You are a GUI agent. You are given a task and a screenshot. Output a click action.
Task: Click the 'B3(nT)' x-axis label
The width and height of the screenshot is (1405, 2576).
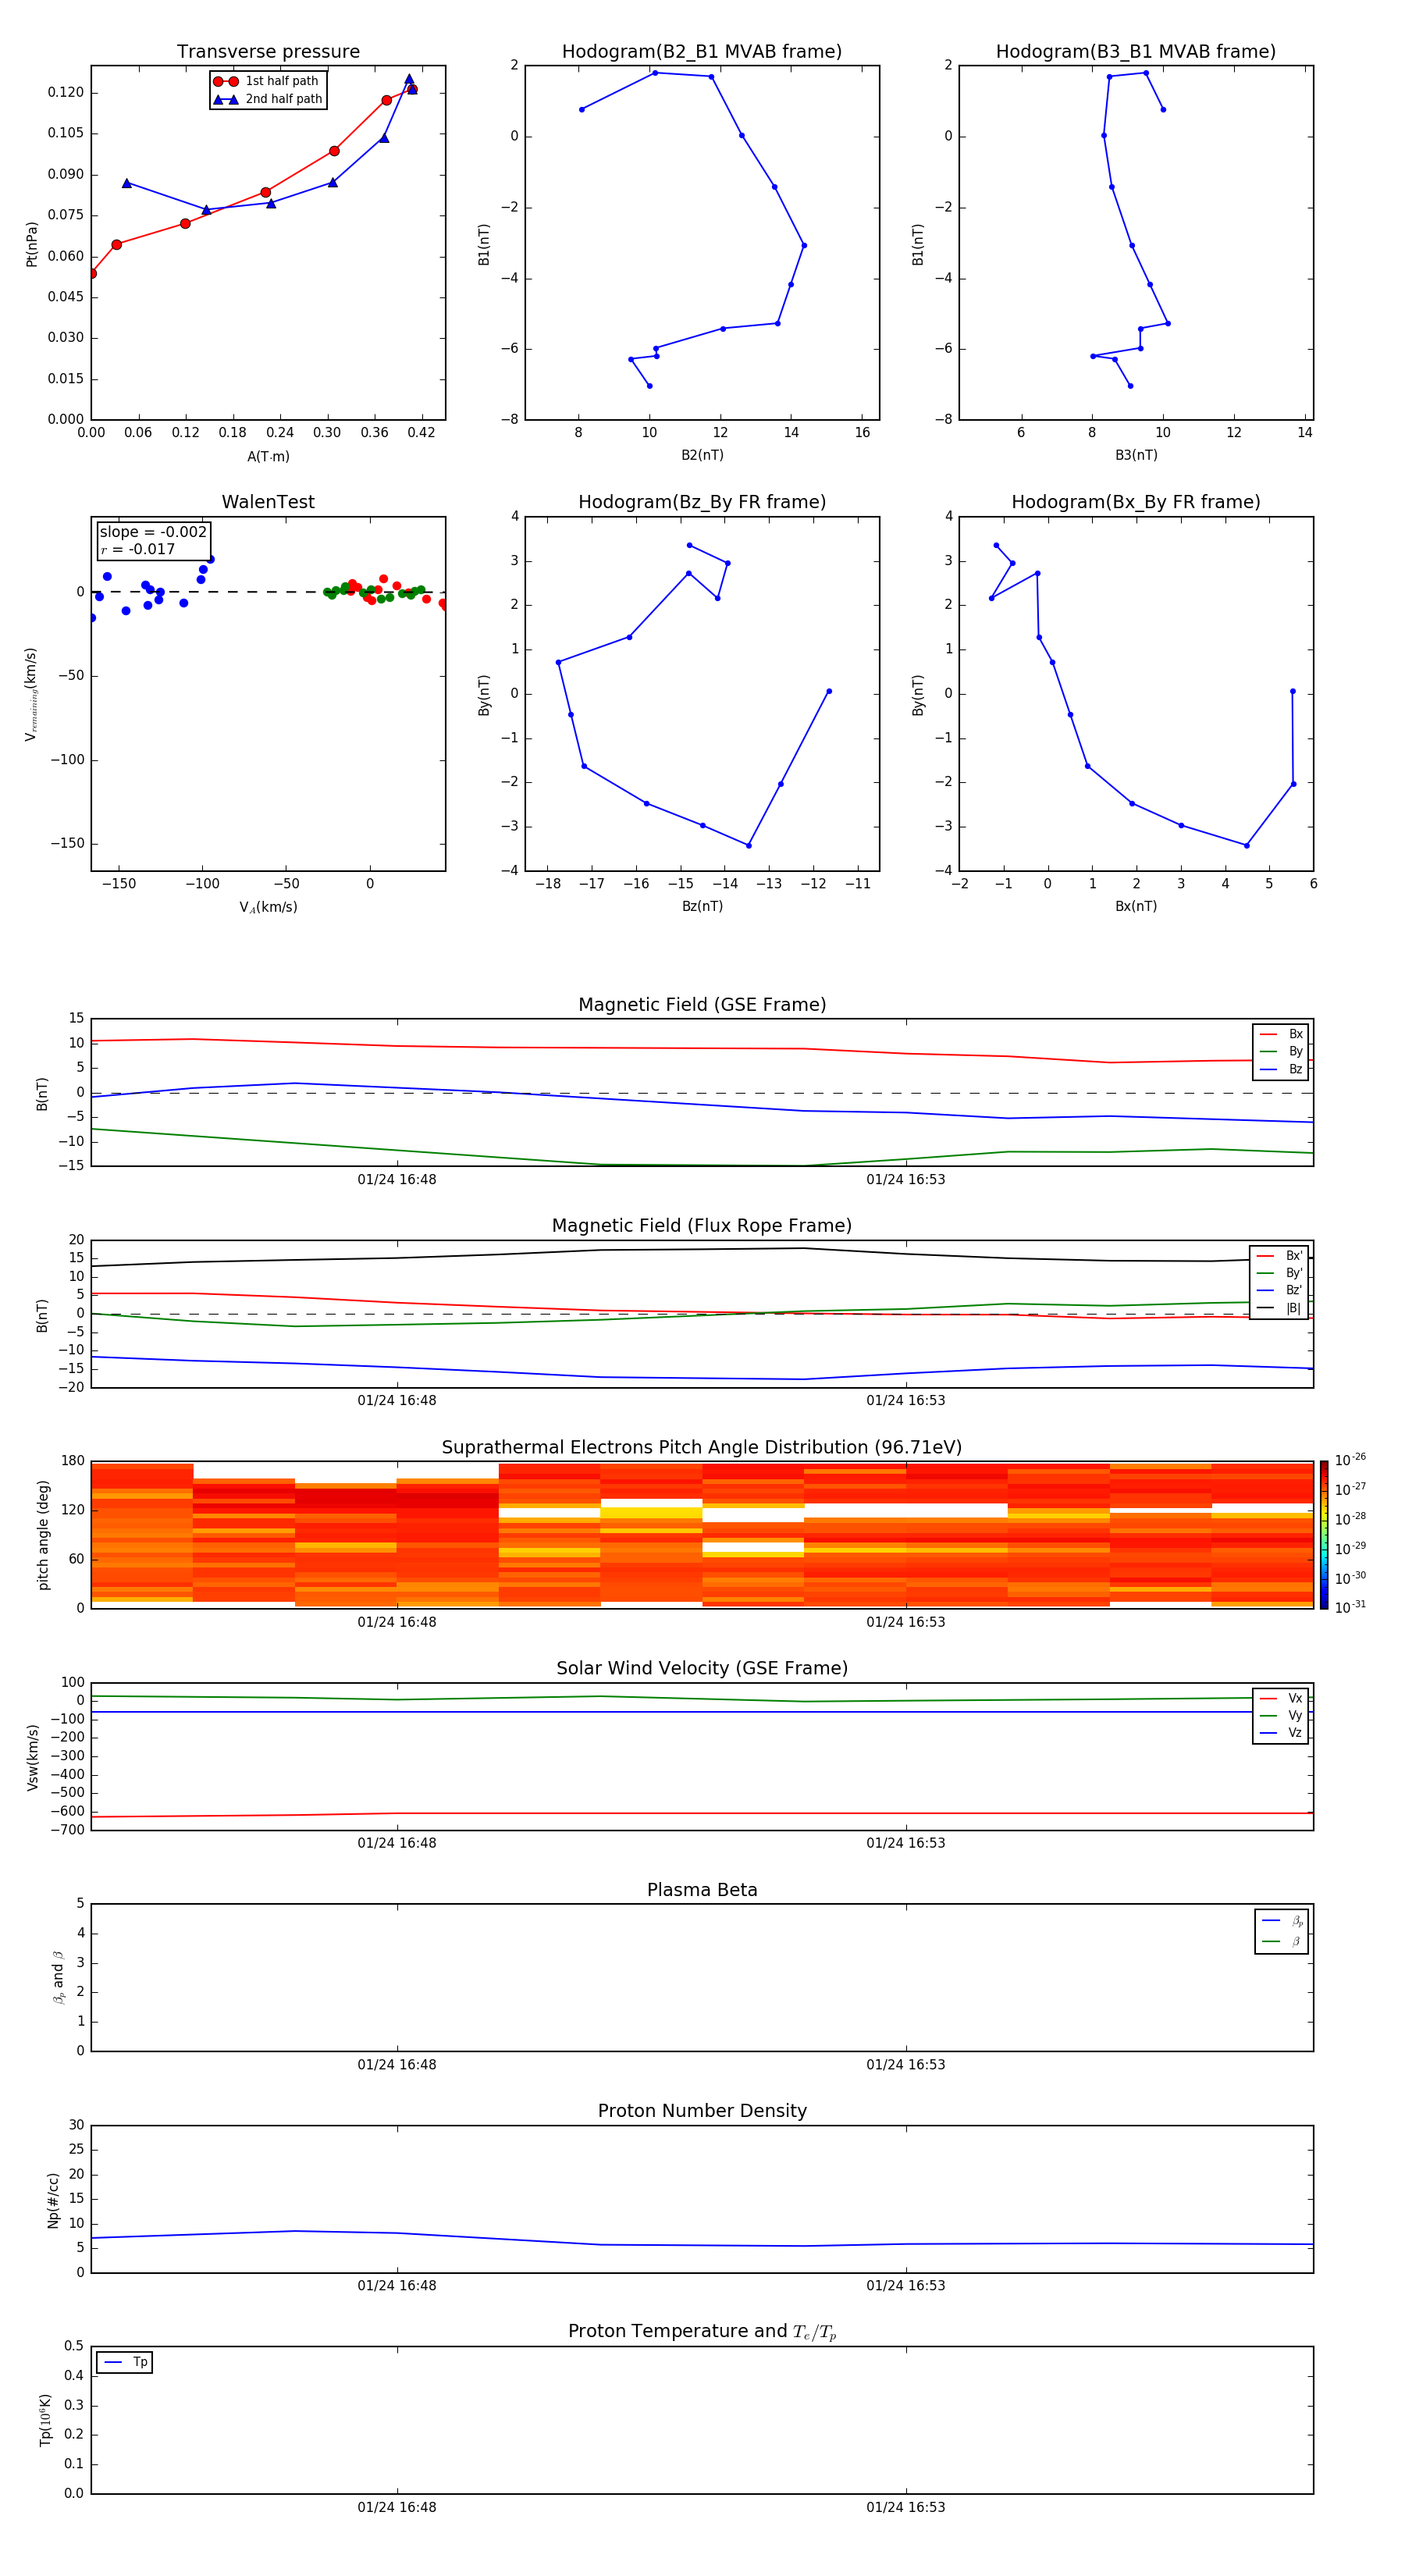coord(1136,455)
